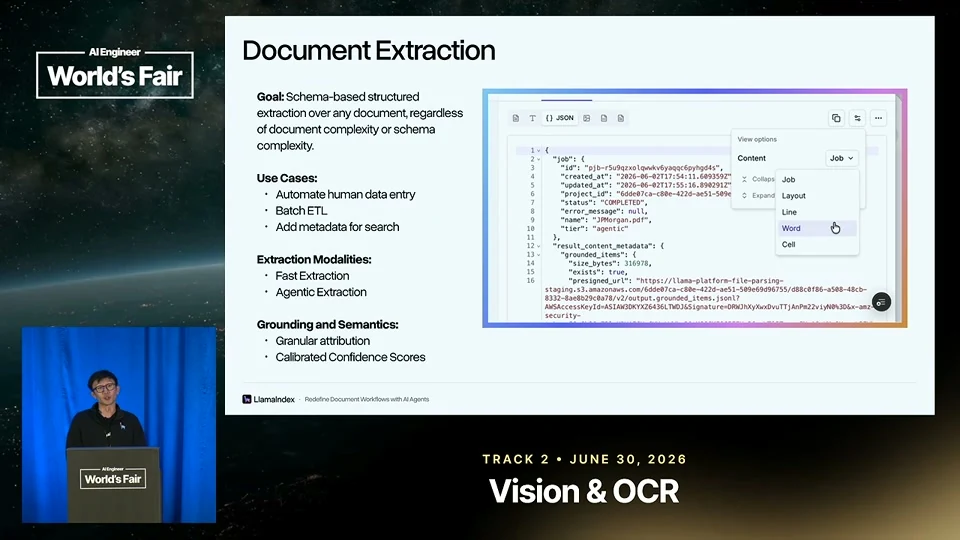
Task: Click the "TRACK 2 • JUNE 30, 2026" caption
Action: tap(584, 459)
